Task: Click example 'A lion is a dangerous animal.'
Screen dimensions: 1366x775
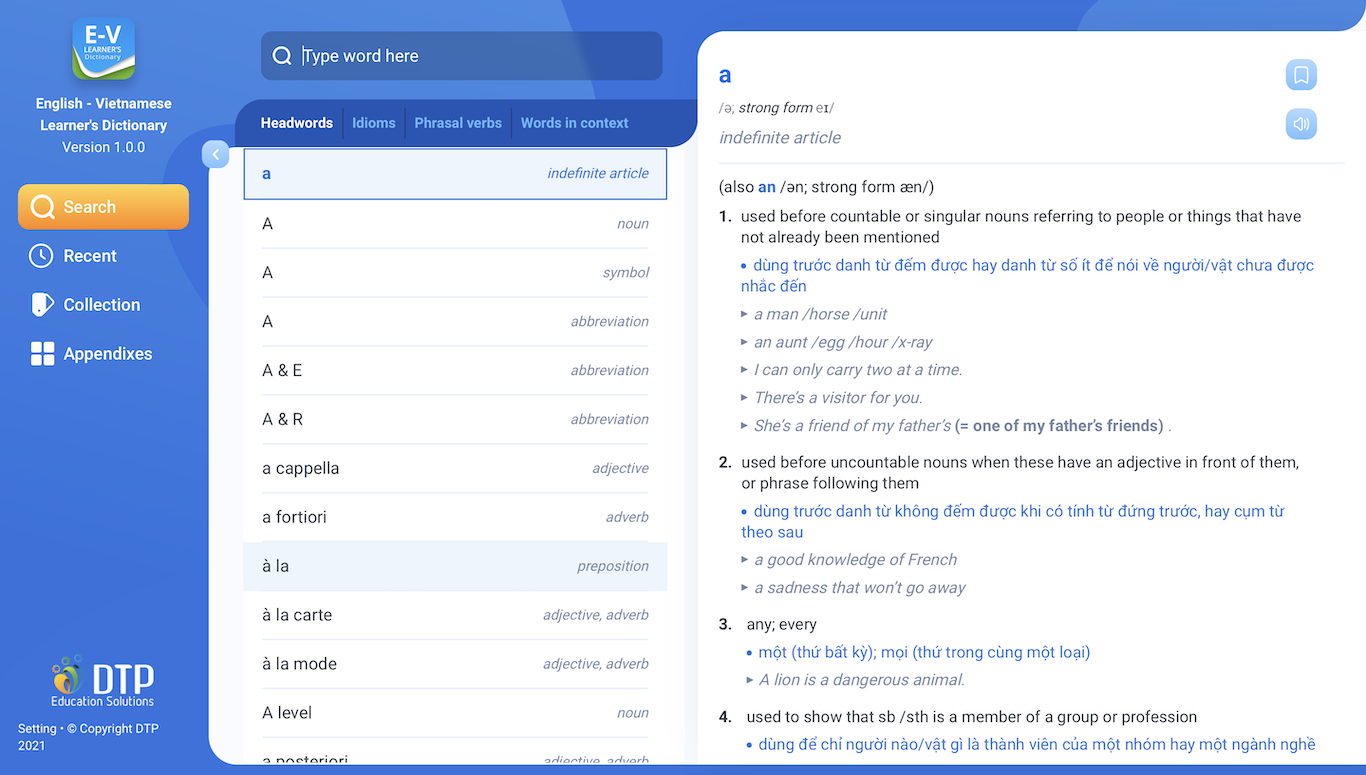Action: tap(862, 680)
